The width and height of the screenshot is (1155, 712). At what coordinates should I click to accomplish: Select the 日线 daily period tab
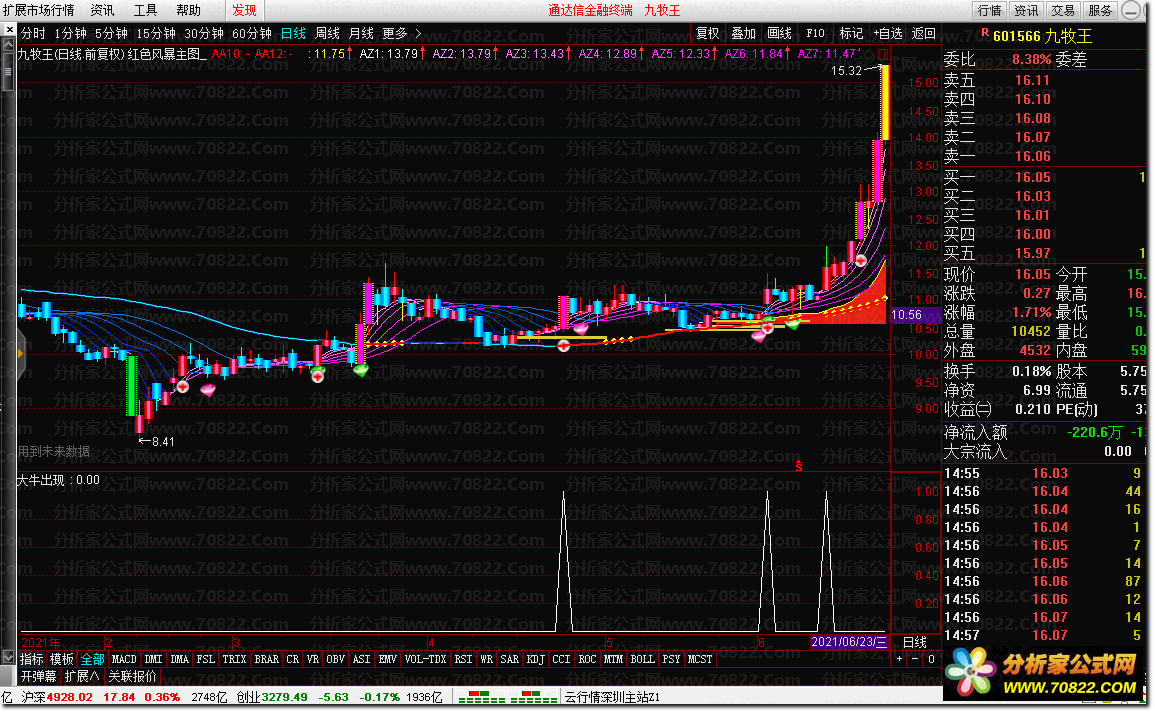(293, 34)
